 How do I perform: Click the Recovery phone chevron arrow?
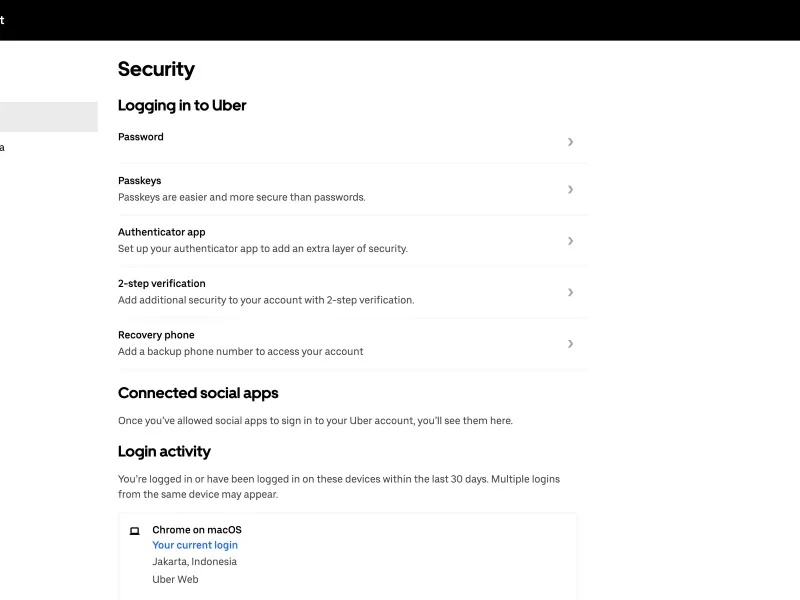[570, 344]
